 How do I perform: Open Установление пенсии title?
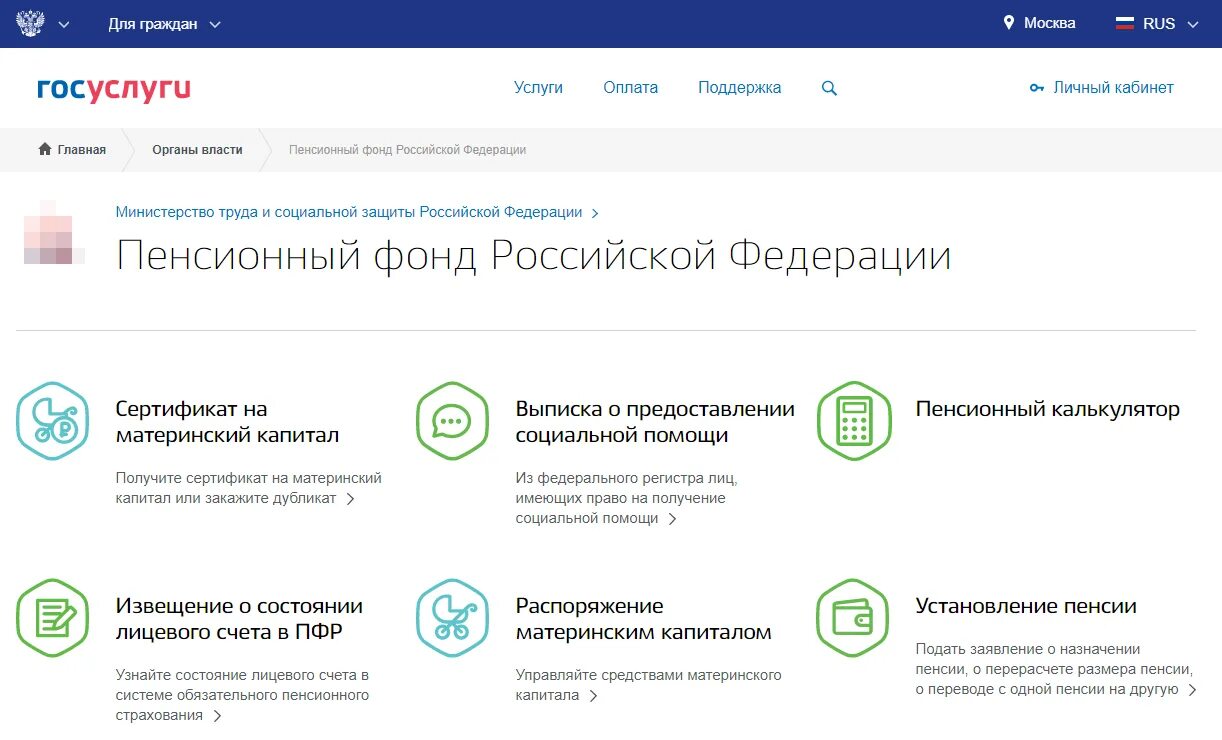[x=1026, y=606]
